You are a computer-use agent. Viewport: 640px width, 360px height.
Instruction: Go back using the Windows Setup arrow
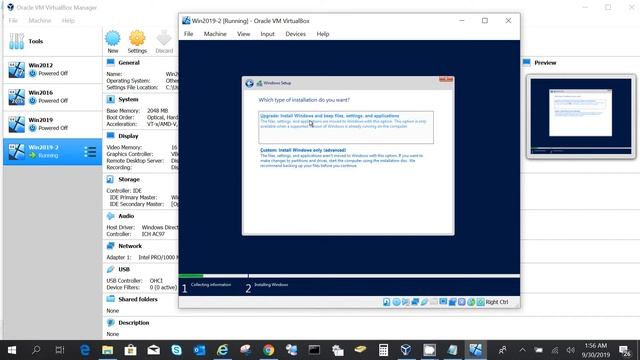[x=249, y=83]
